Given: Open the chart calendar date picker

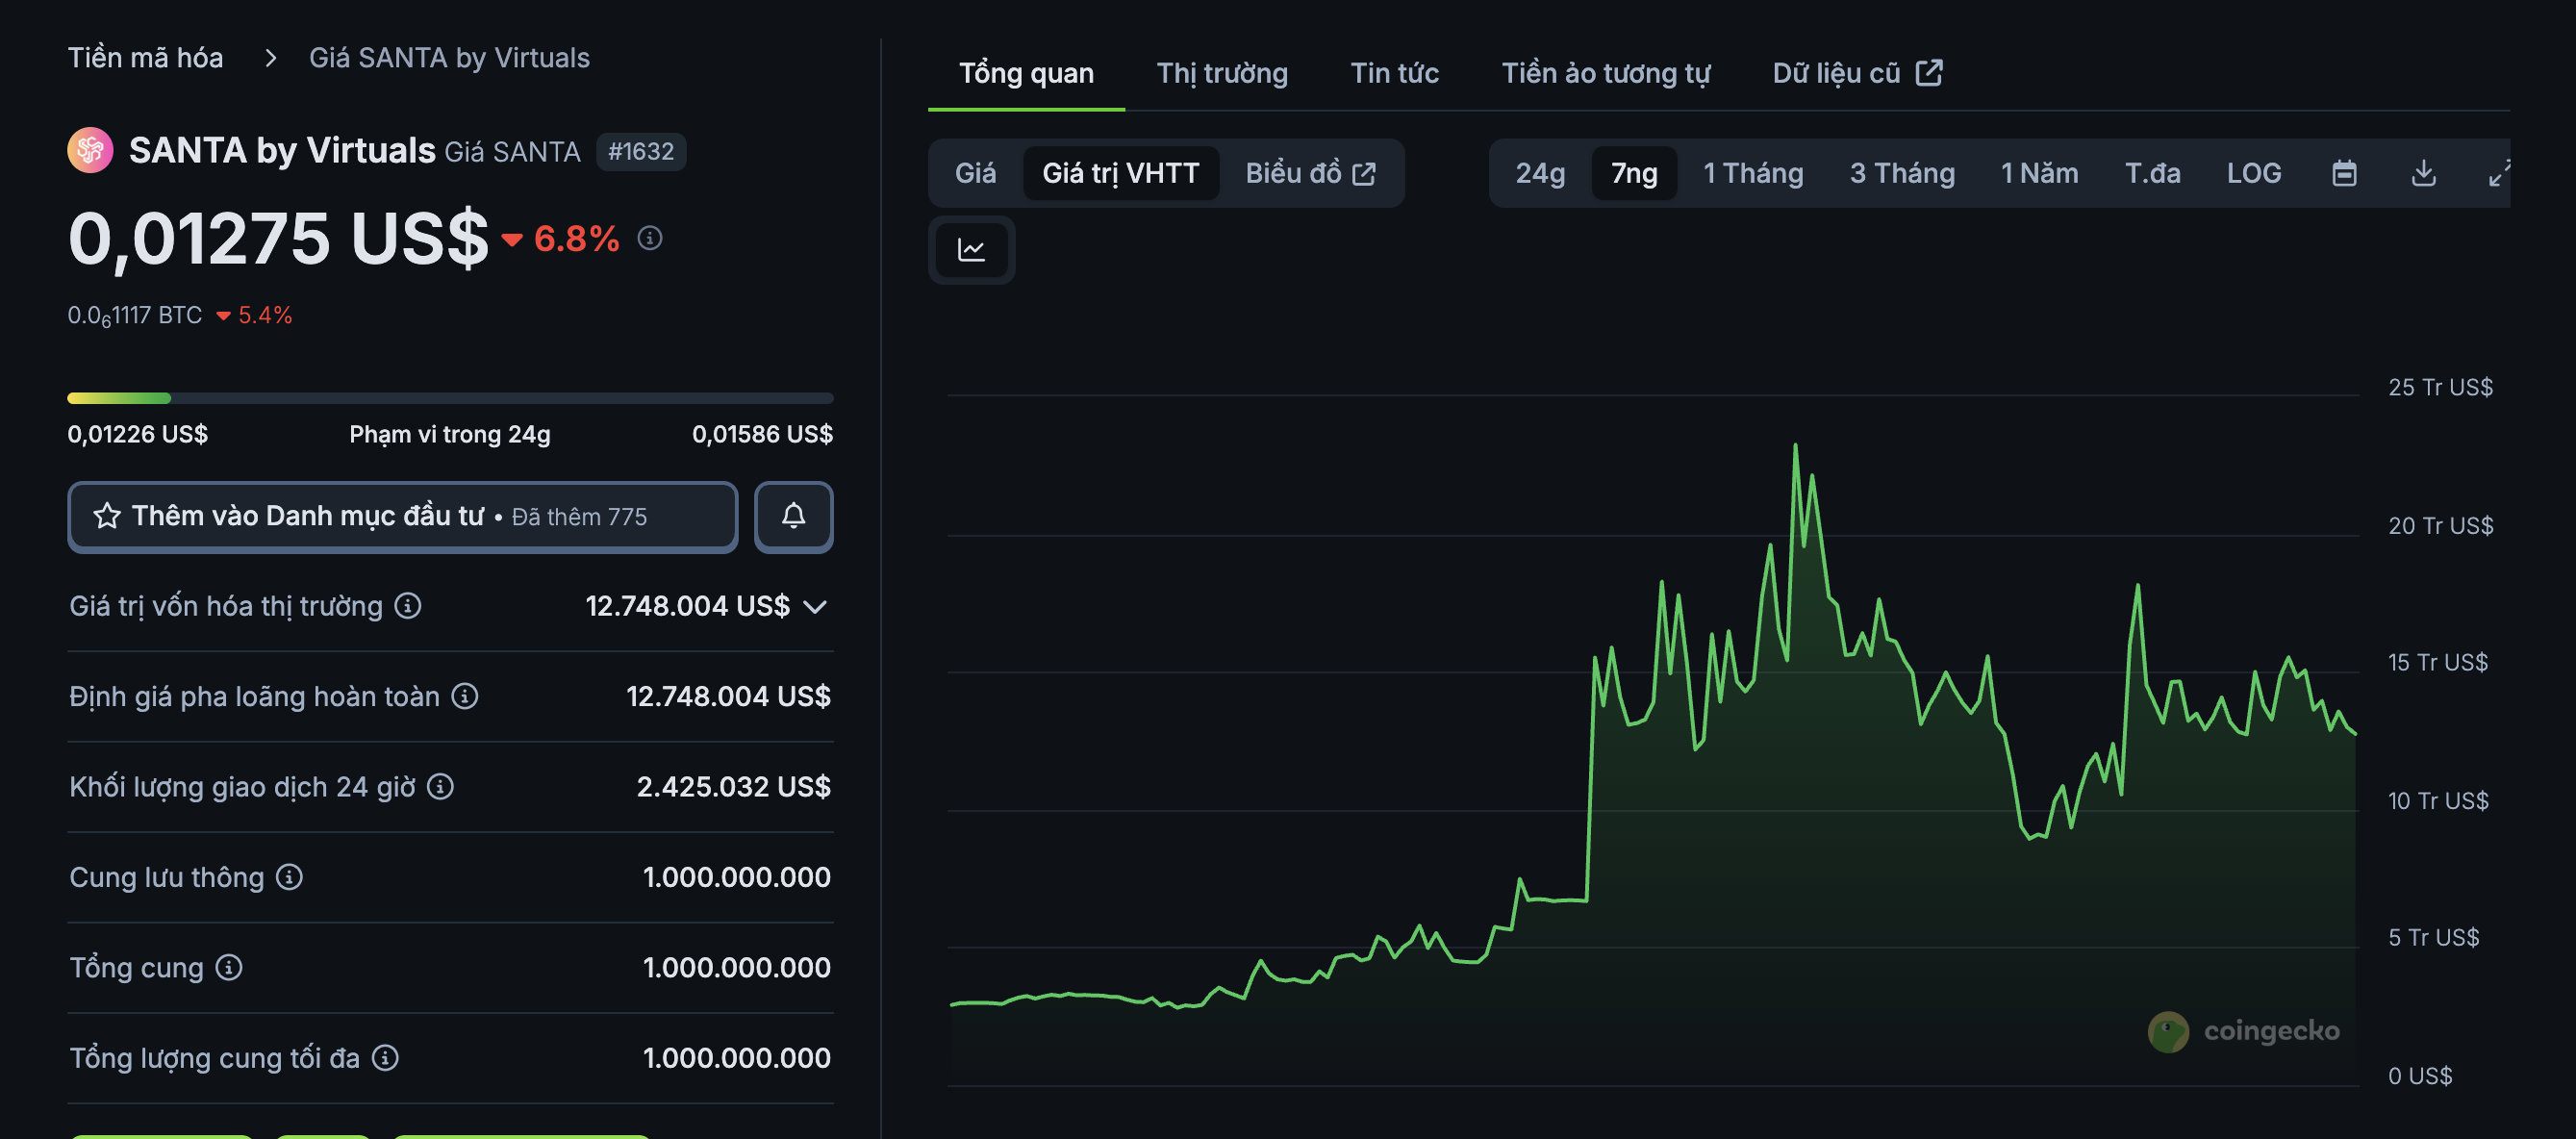Looking at the screenshot, I should (x=2344, y=173).
